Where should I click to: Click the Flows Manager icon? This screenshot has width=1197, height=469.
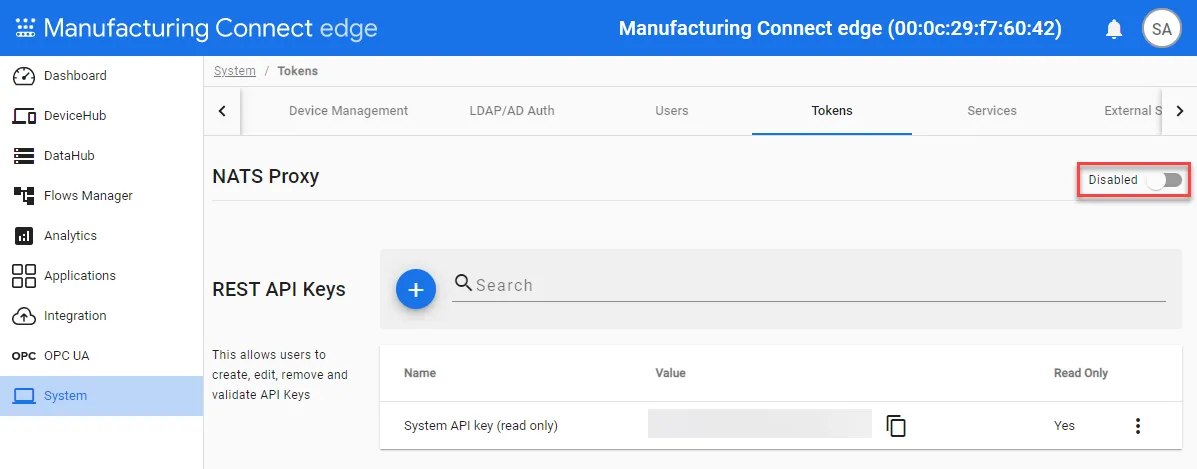pos(24,196)
